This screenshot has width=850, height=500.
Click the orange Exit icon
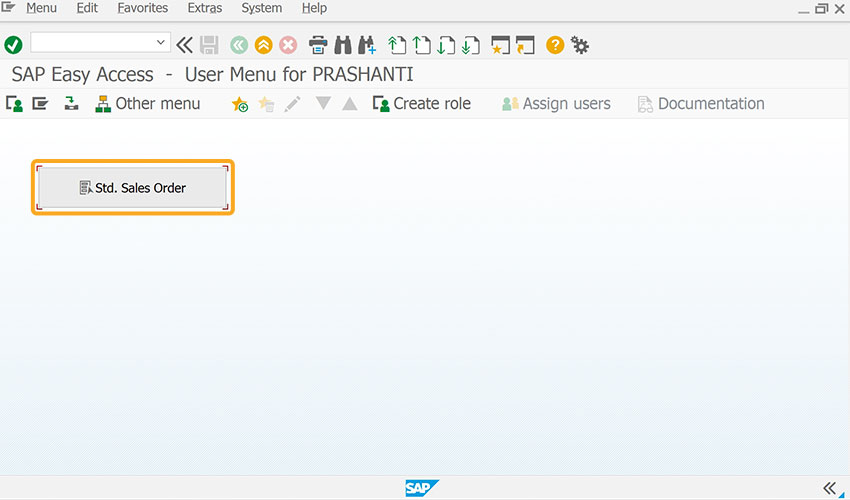[x=263, y=45]
